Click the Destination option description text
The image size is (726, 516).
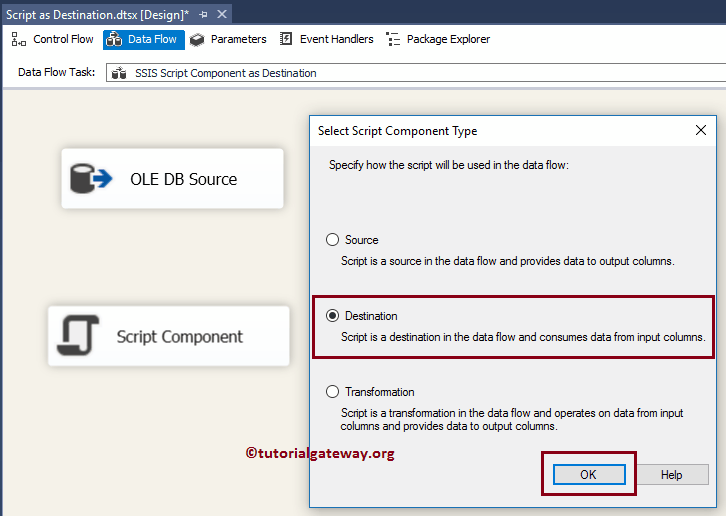pyautogui.click(x=523, y=337)
